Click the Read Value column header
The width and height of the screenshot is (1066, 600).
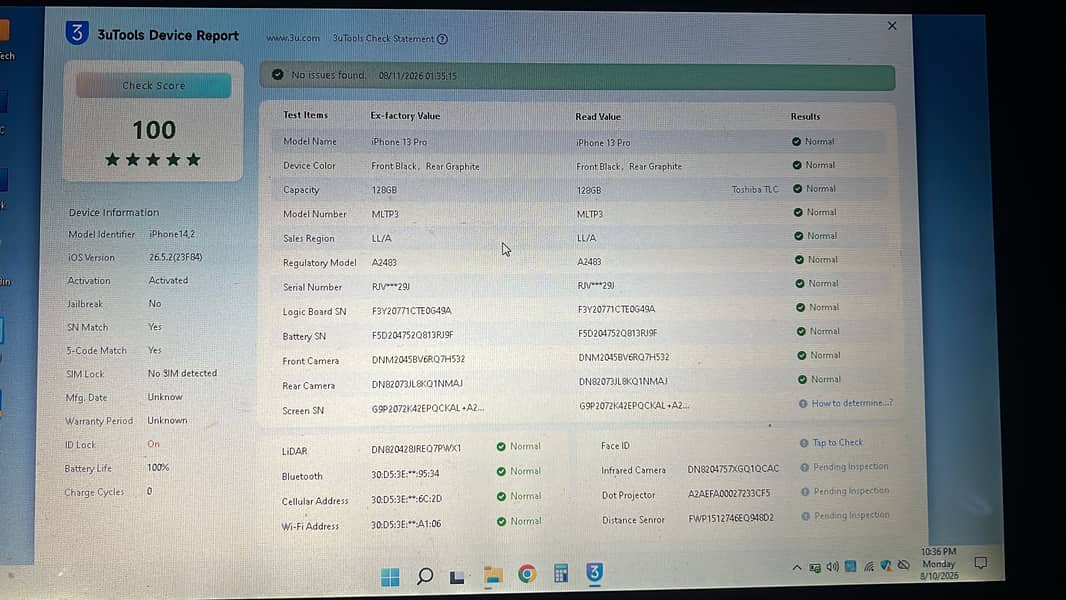(598, 117)
